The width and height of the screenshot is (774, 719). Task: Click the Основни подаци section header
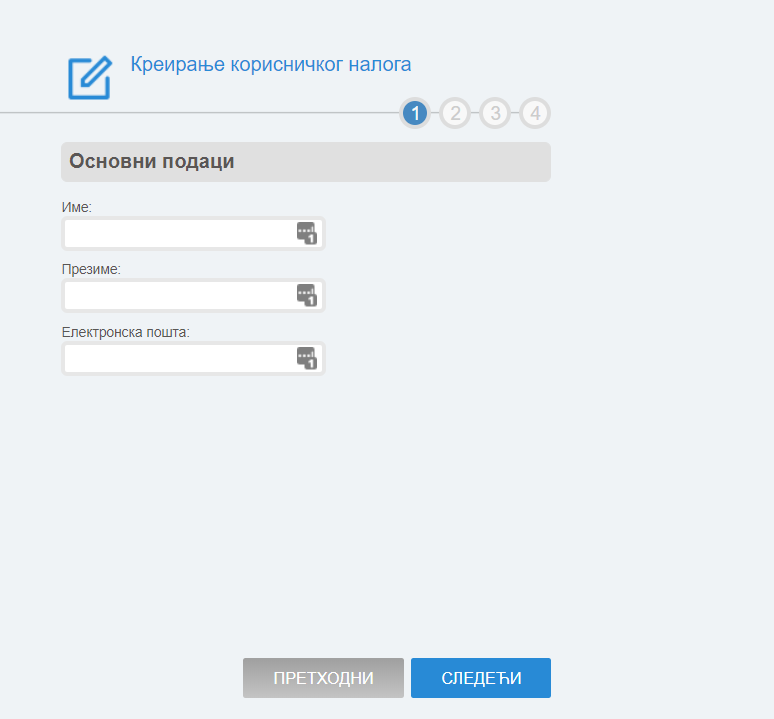(x=306, y=162)
